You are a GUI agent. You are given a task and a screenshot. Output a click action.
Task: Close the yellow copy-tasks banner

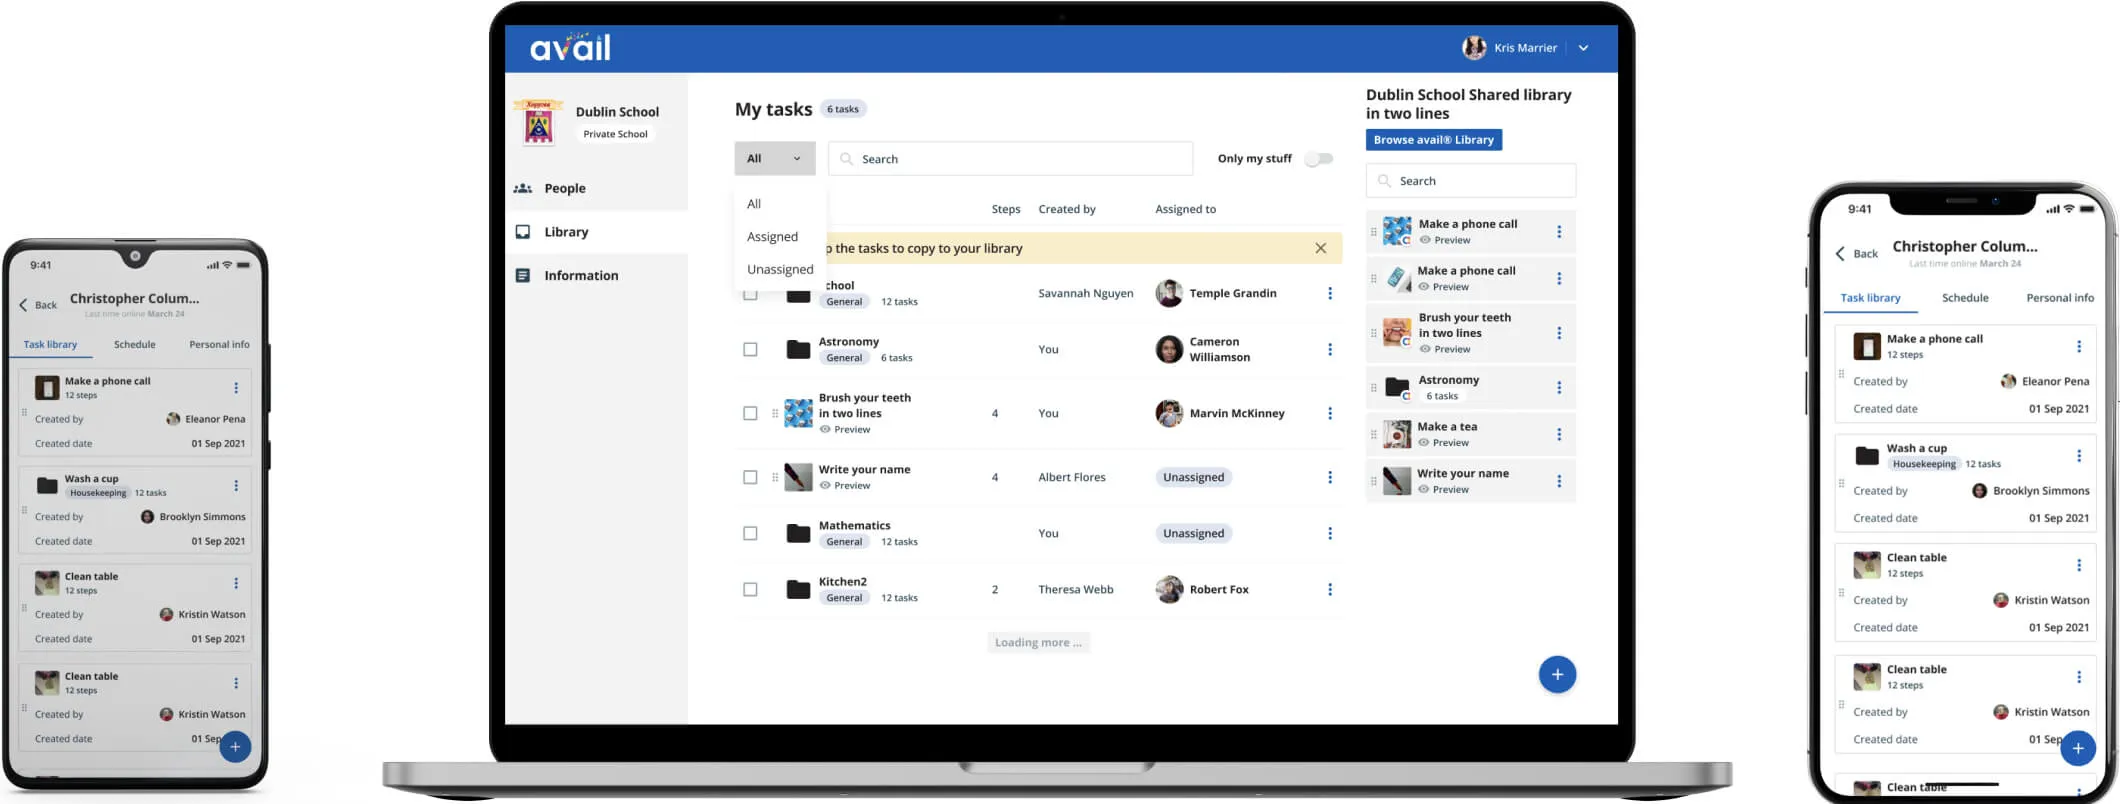pyautogui.click(x=1321, y=248)
